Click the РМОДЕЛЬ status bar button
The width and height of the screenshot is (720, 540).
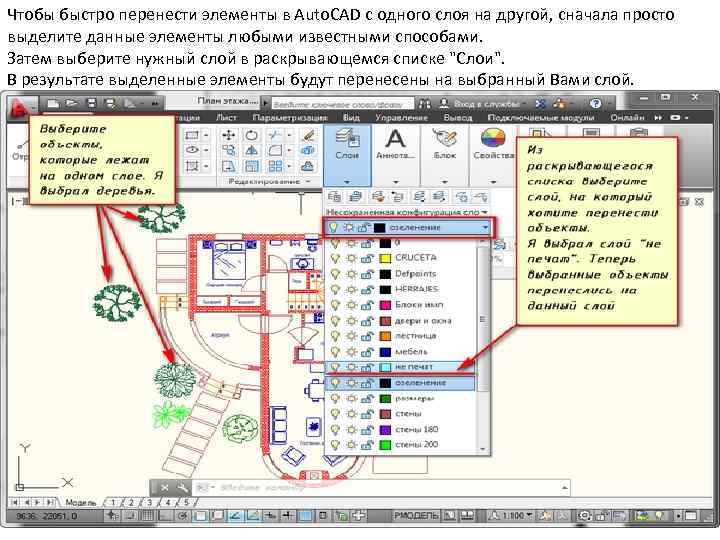[416, 516]
